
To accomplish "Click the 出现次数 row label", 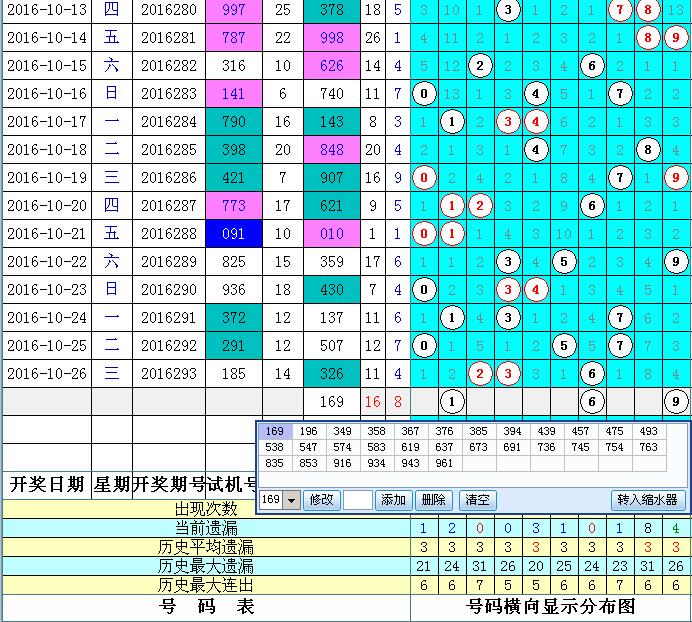I will (207, 509).
